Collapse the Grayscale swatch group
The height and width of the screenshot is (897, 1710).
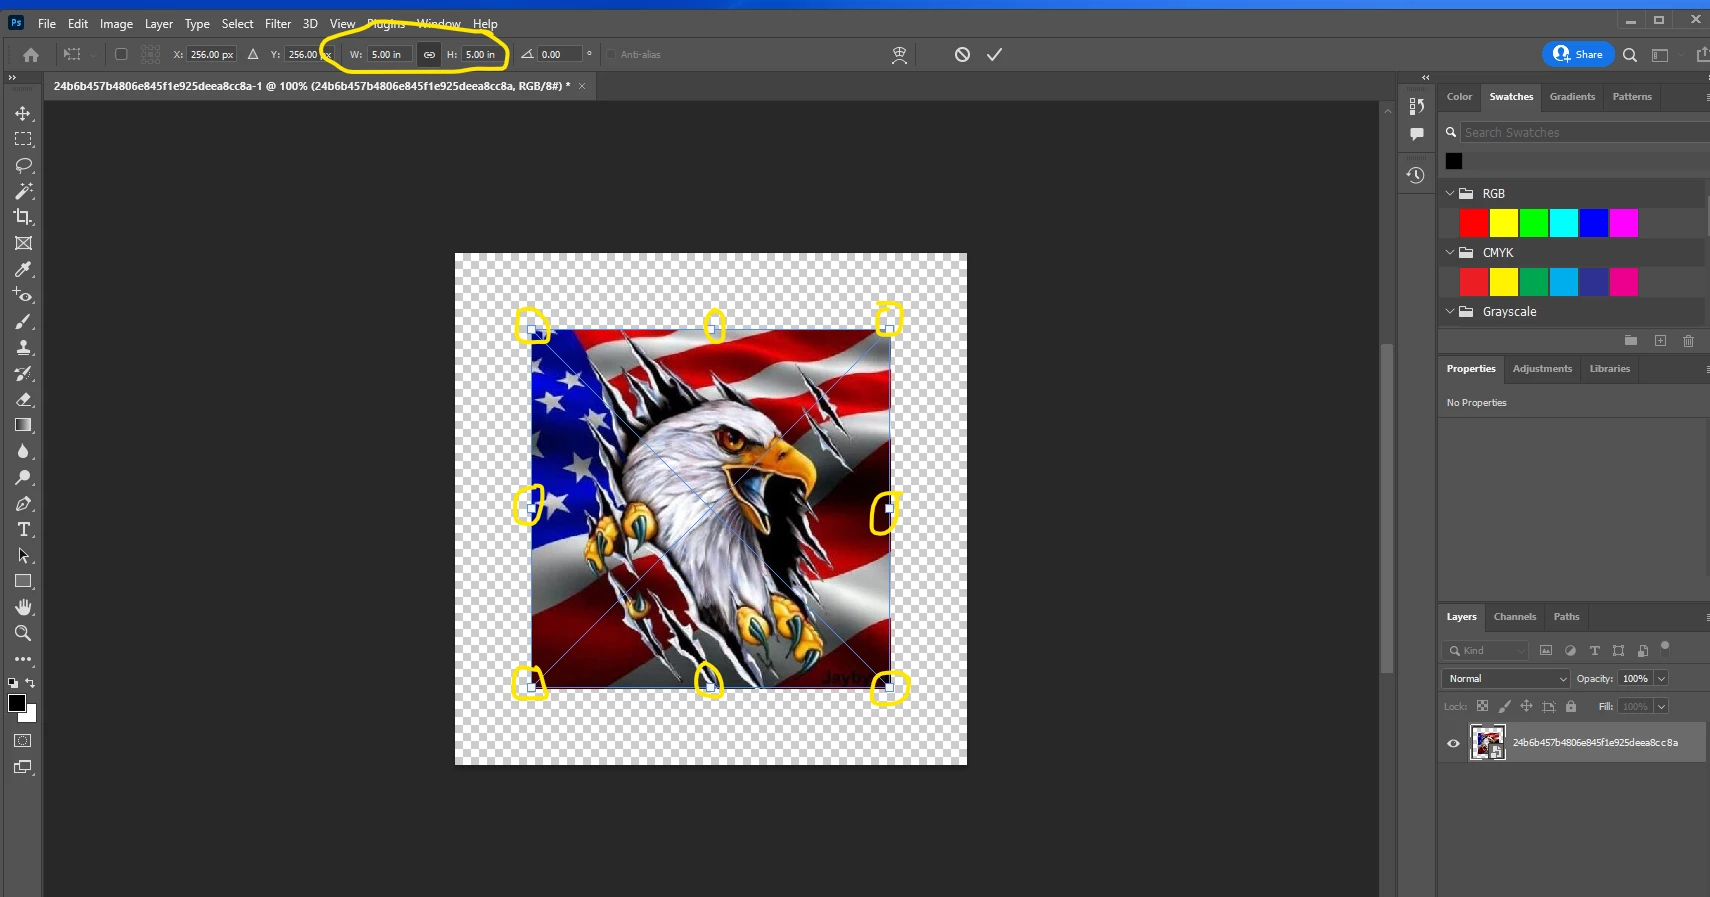pos(1450,311)
